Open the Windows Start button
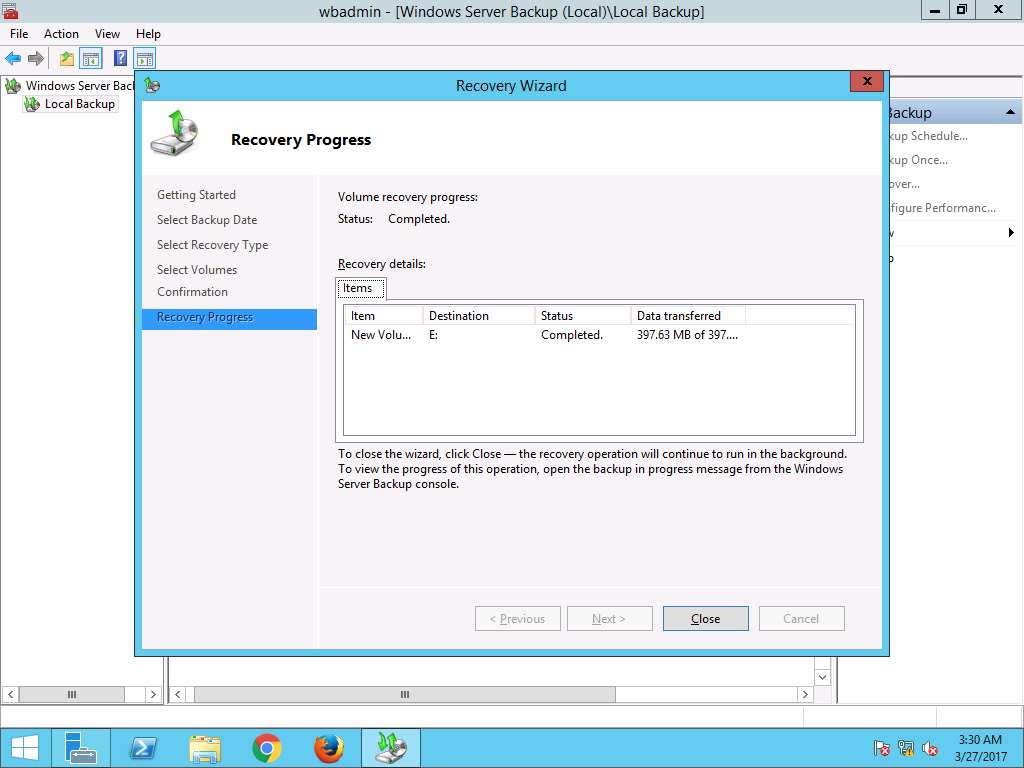Image resolution: width=1024 pixels, height=768 pixels. 25,748
